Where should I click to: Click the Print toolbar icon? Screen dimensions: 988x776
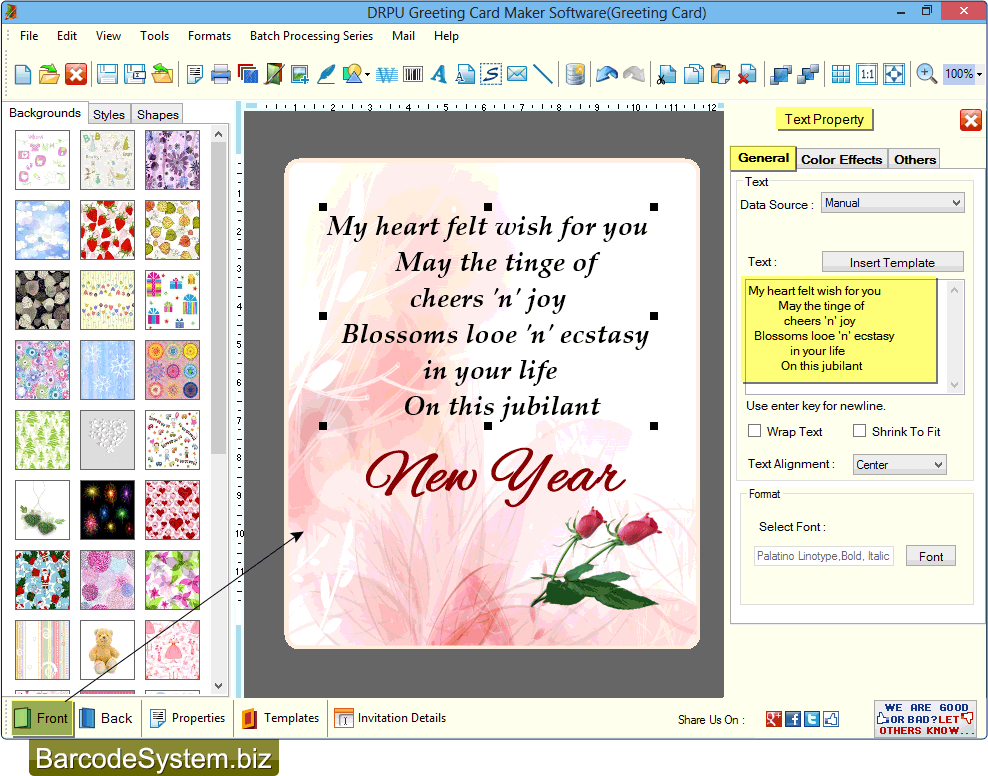(221, 74)
